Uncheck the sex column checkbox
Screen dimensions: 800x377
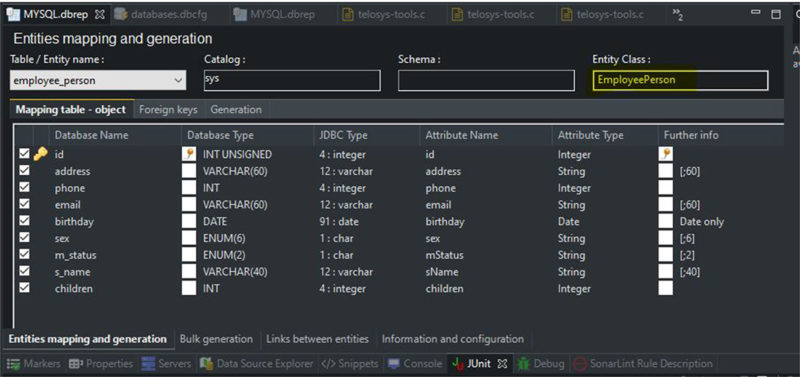24,238
